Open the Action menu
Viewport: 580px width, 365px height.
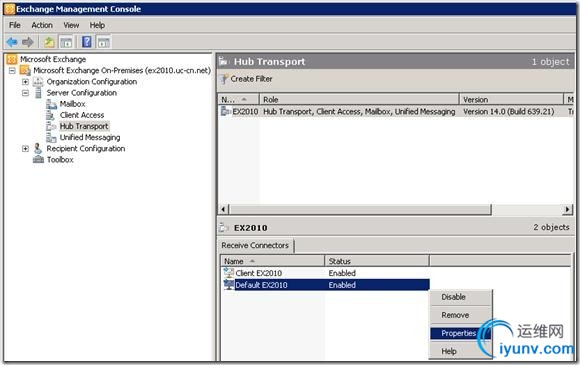(x=42, y=25)
